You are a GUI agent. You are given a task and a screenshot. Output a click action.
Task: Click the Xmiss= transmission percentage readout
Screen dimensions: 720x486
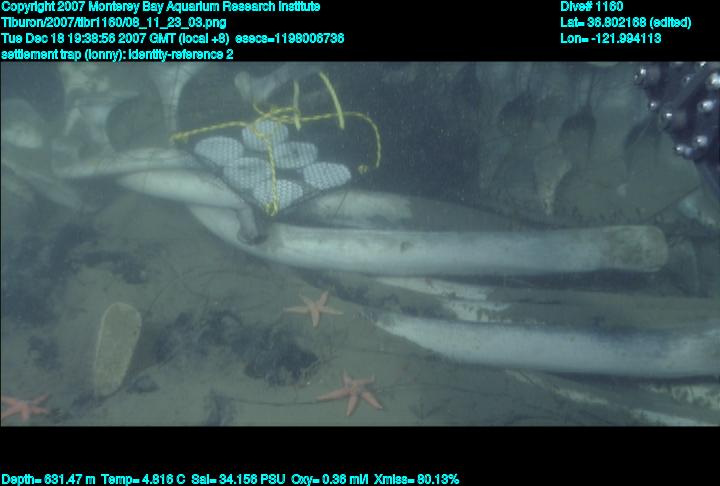[416, 479]
